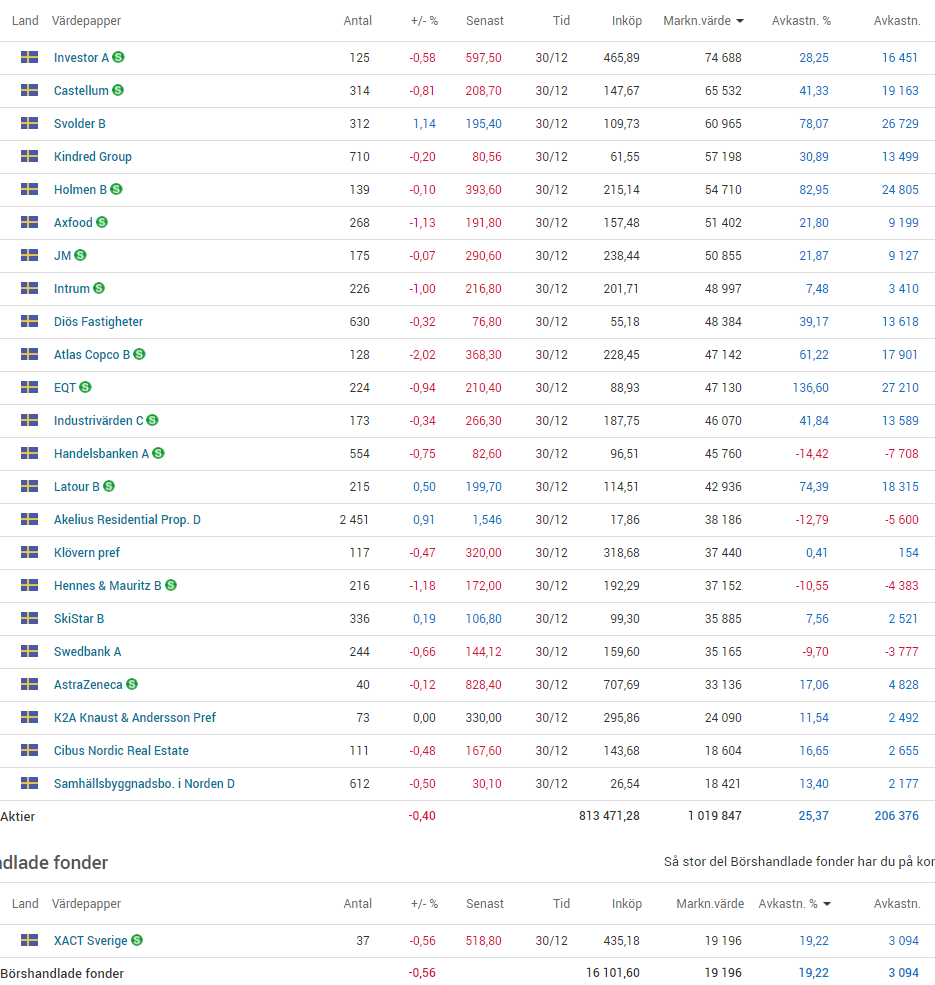Click the green S icon beside Intrum
Screen dimensions: 935x985
(99, 288)
